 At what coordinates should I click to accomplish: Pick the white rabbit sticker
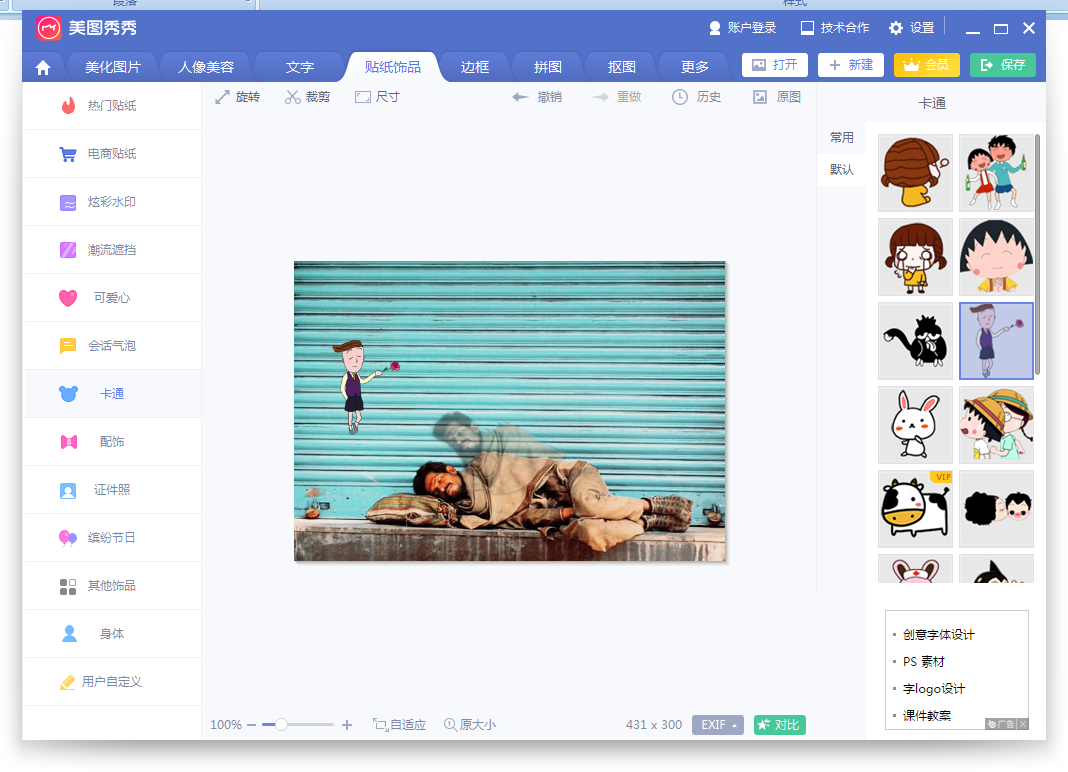tap(915, 425)
